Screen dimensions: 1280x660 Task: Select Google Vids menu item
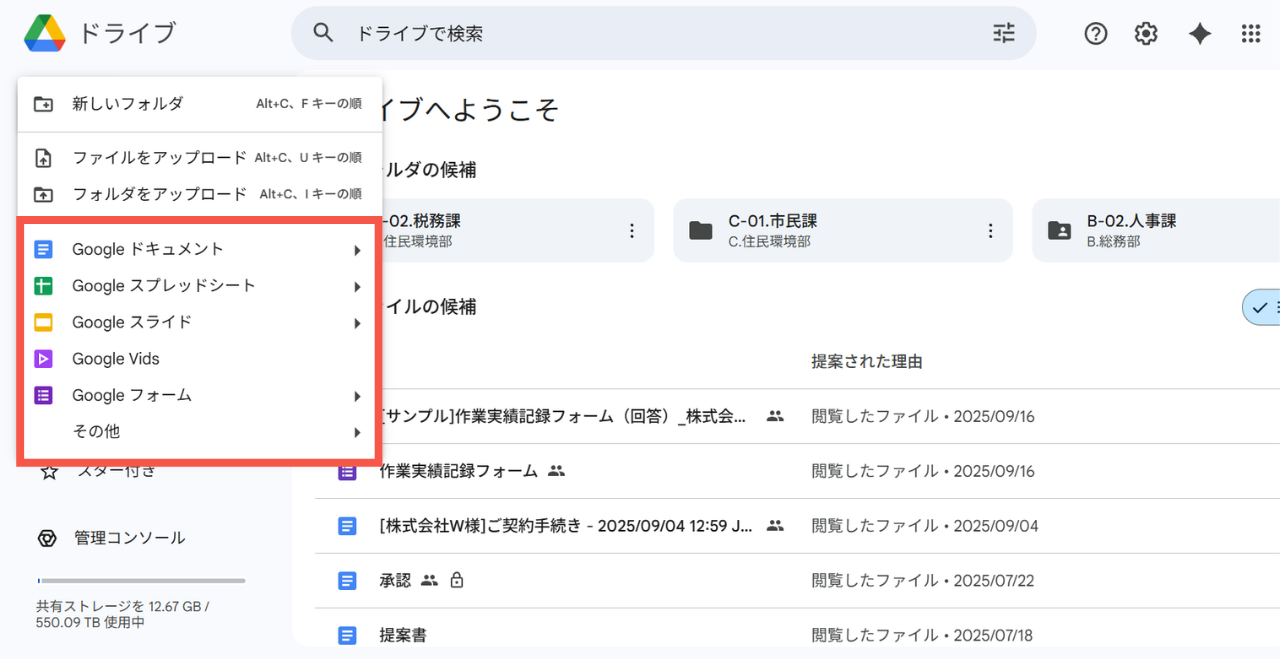point(200,359)
